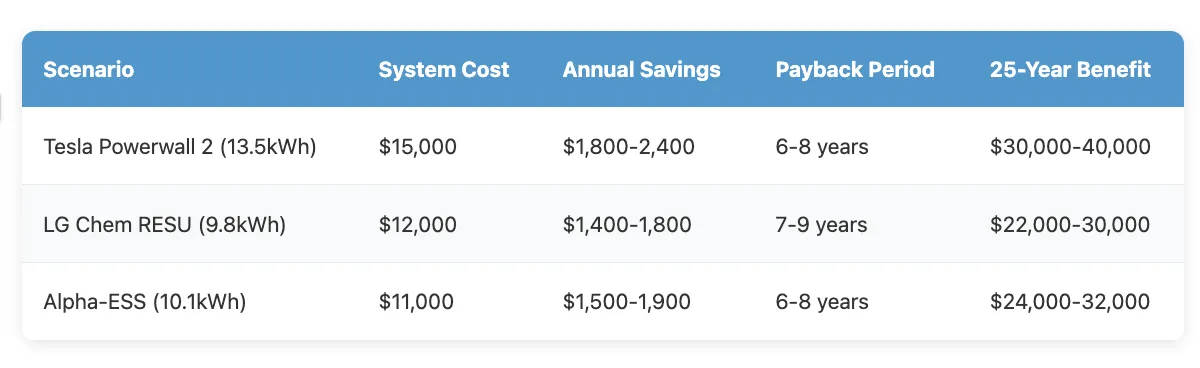Select the $12,000 system cost value
Image resolution: width=1200 pixels, height=368 pixels.
coord(418,225)
